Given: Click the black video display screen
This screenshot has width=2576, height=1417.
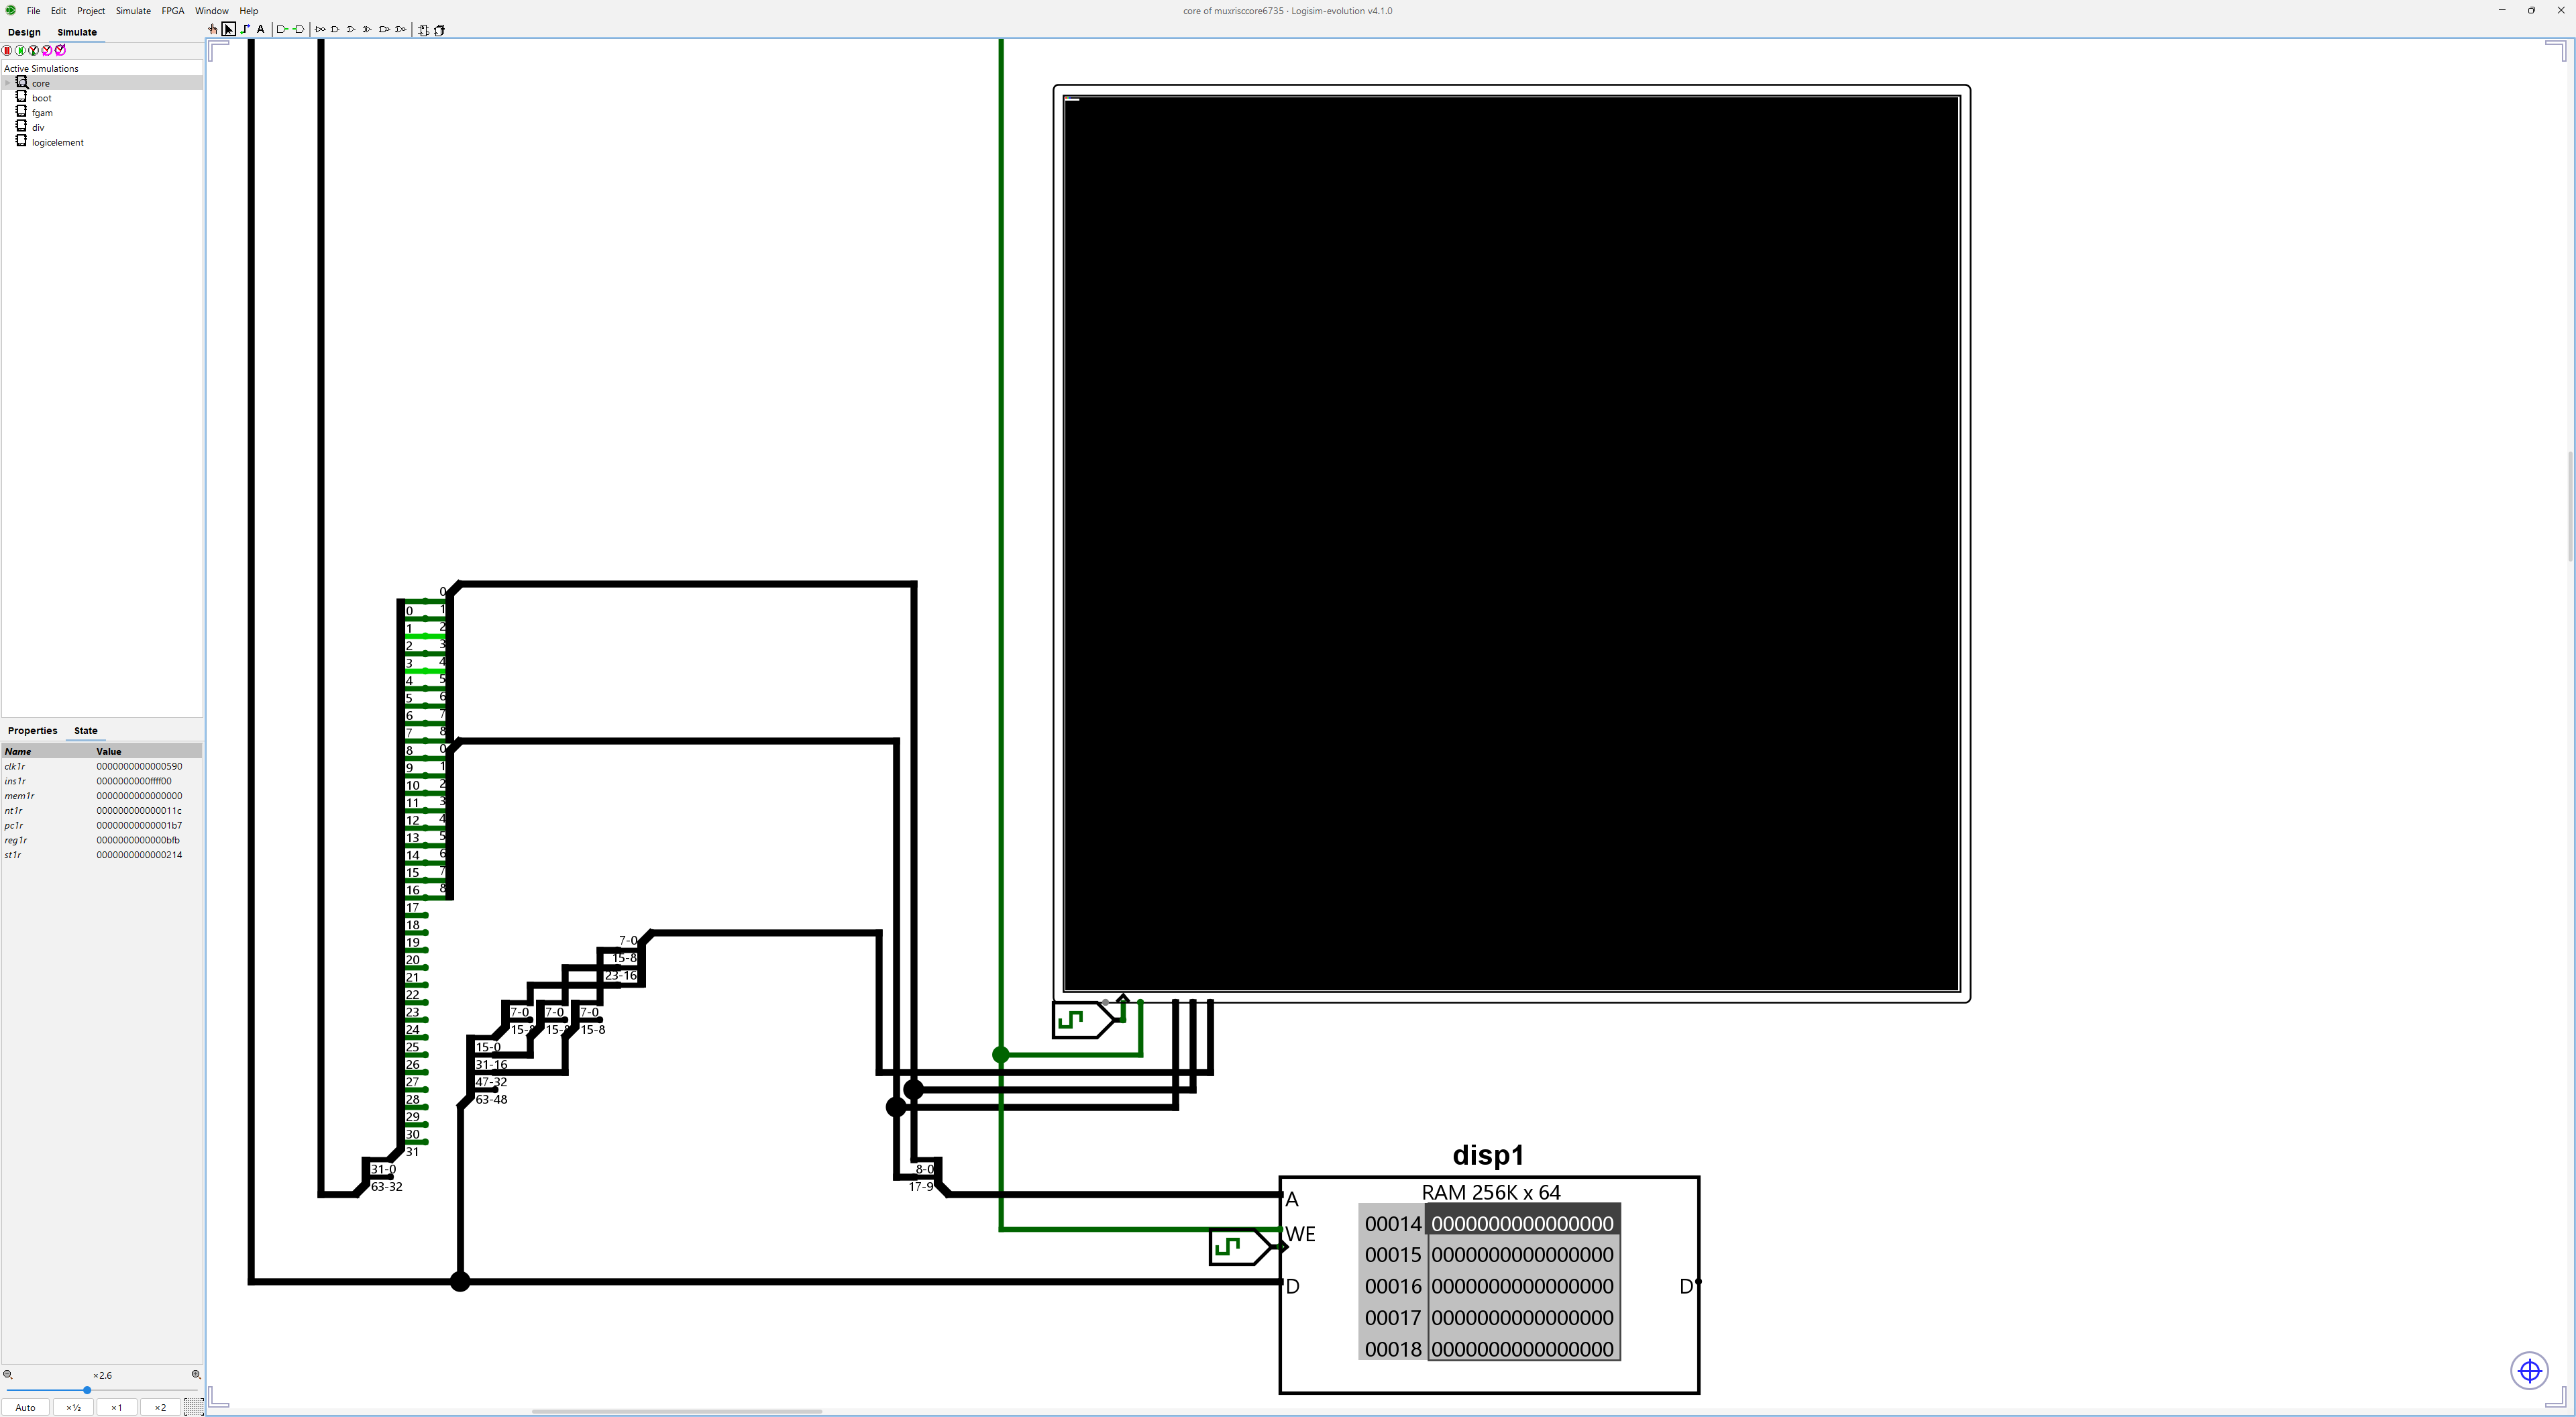Looking at the screenshot, I should tap(1511, 543).
